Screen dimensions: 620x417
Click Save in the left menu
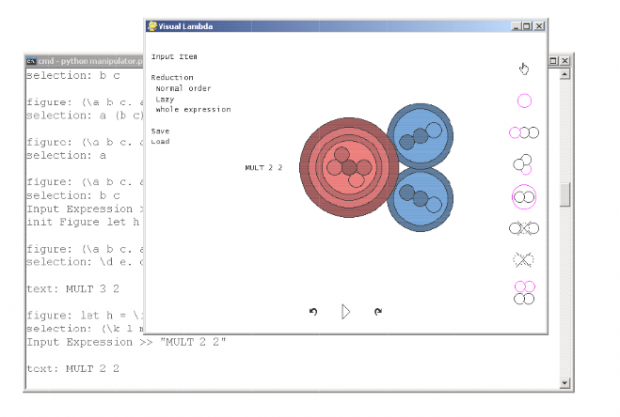point(160,131)
